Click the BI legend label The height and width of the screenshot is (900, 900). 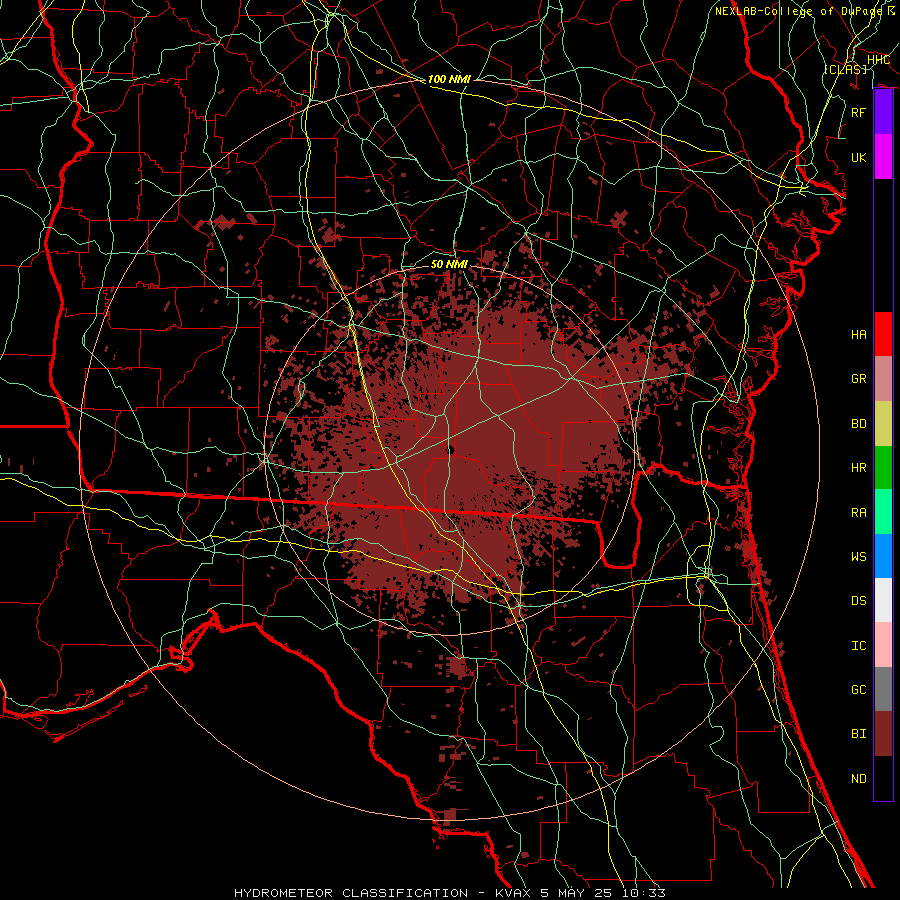[x=859, y=734]
